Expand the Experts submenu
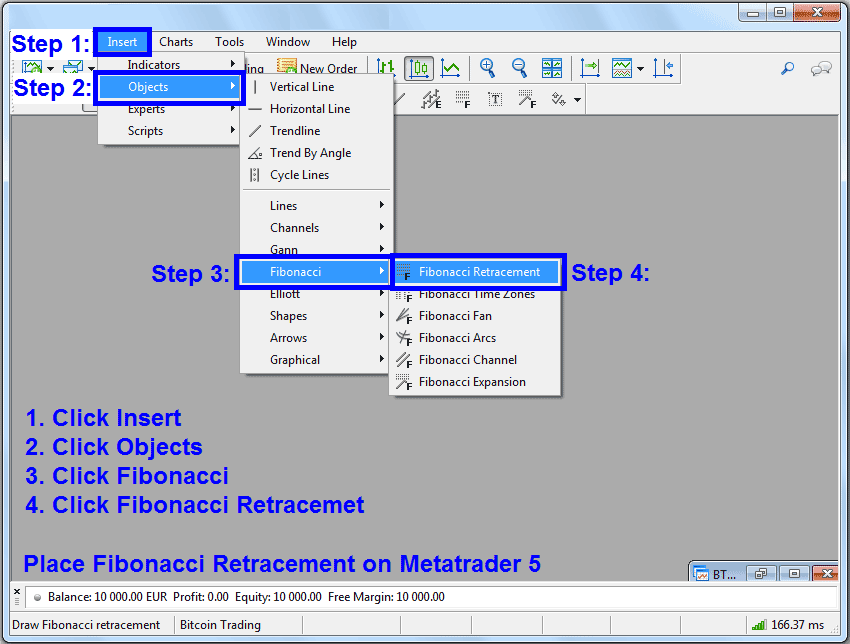This screenshot has width=850, height=644. point(169,109)
